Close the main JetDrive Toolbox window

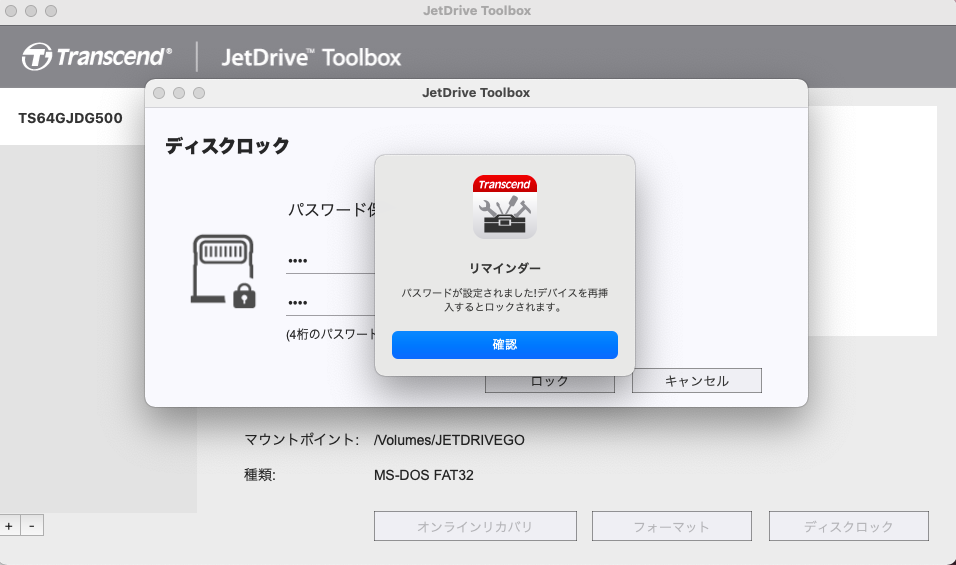pos(11,11)
